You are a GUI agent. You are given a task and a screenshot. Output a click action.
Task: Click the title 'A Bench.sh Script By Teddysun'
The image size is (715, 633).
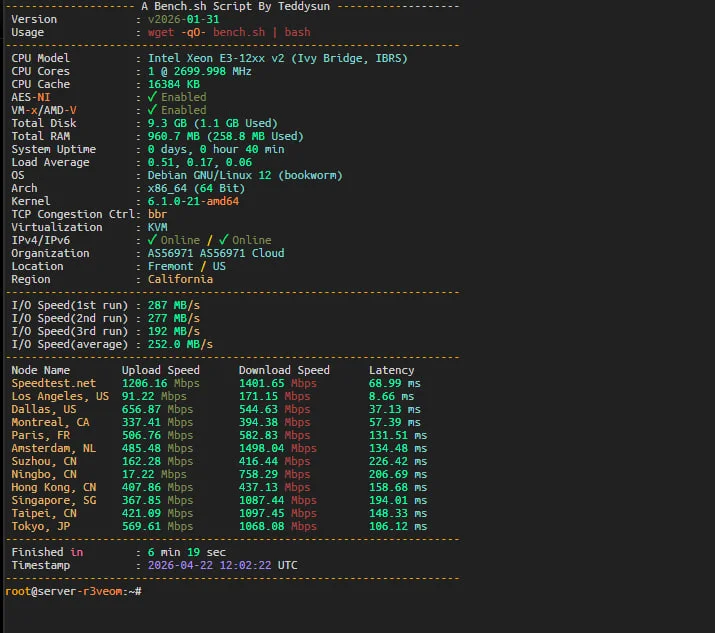pyautogui.click(x=235, y=6)
